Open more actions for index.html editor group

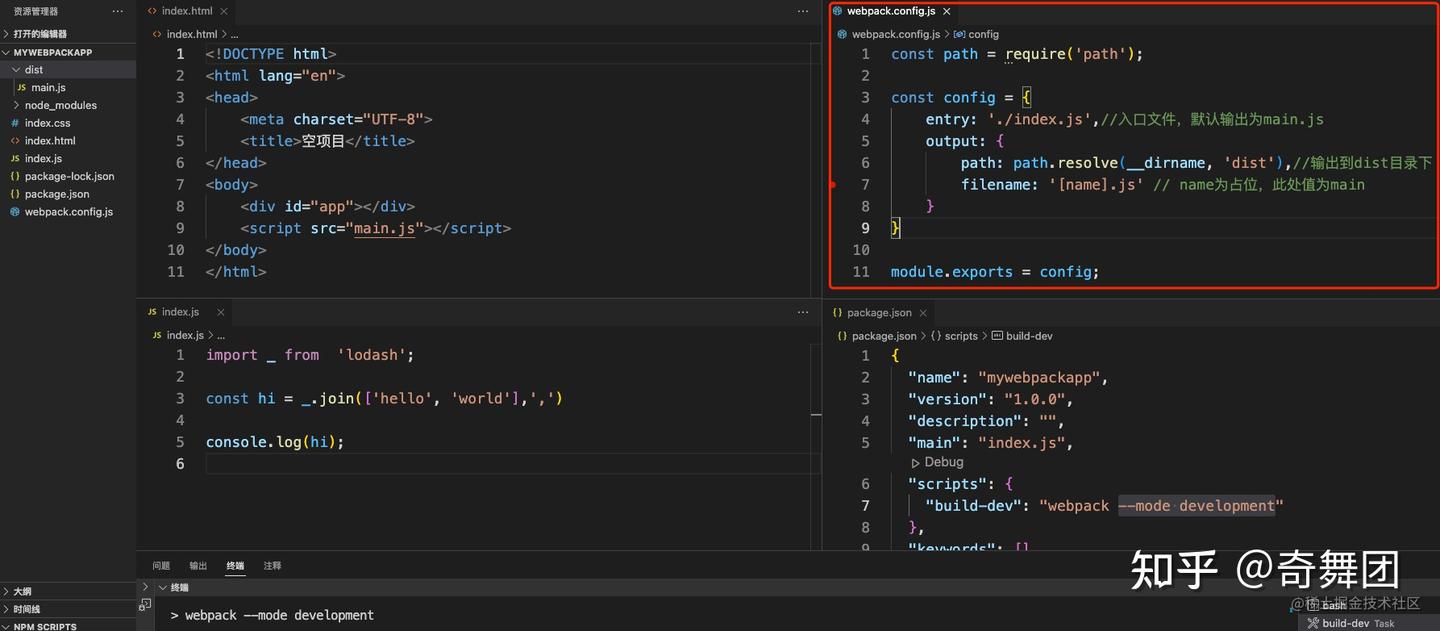(803, 11)
